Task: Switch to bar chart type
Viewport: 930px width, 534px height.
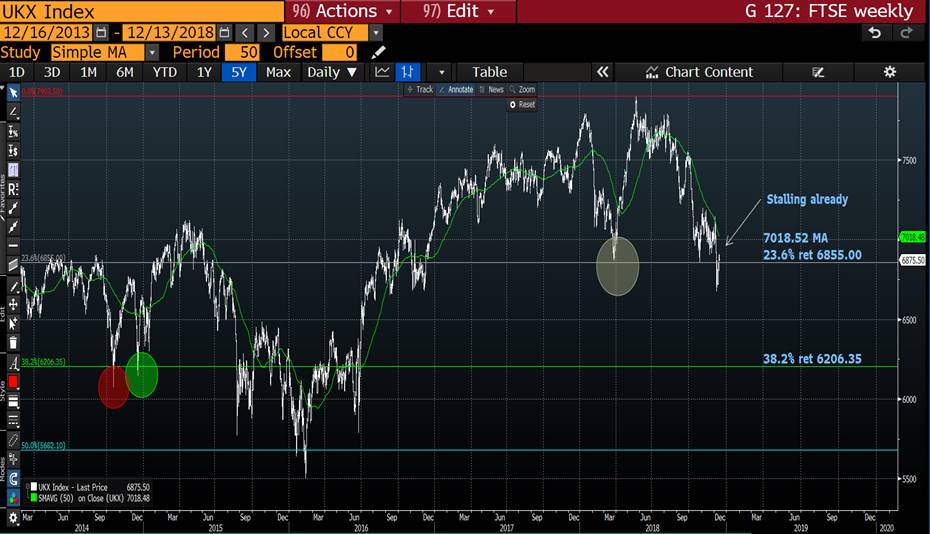Action: [407, 72]
